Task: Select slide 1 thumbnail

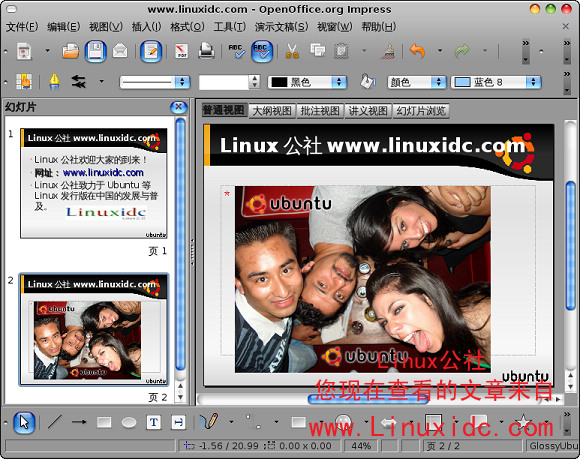Action: point(94,183)
